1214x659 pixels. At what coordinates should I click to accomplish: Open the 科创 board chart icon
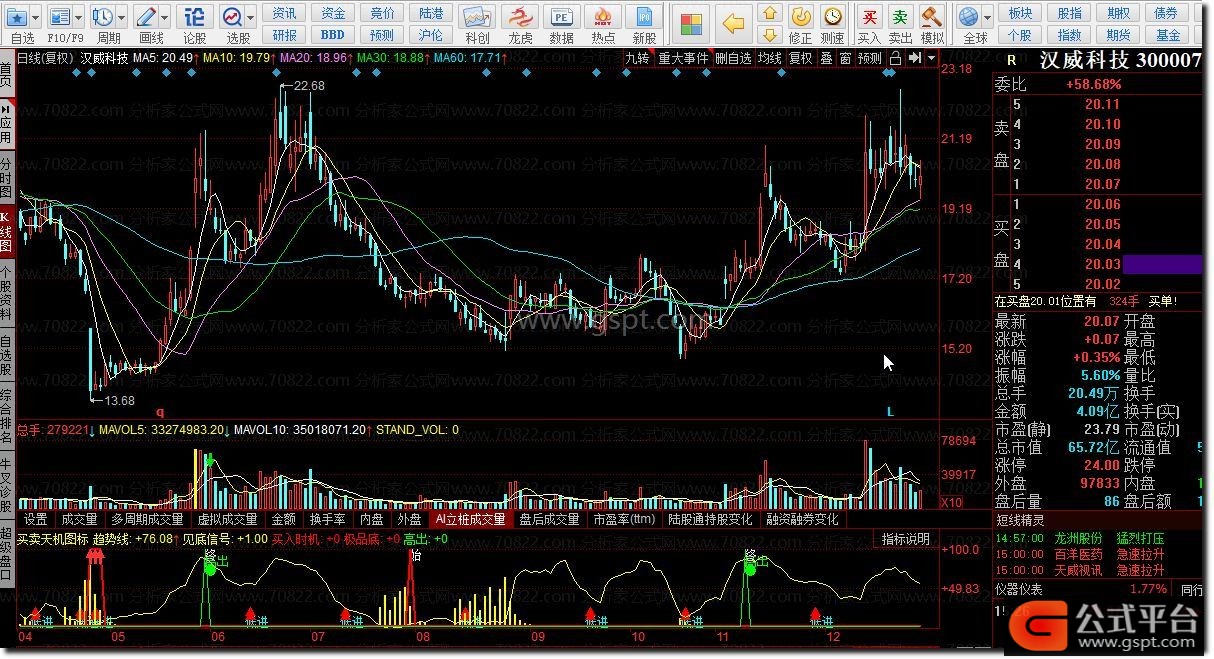[x=477, y=17]
